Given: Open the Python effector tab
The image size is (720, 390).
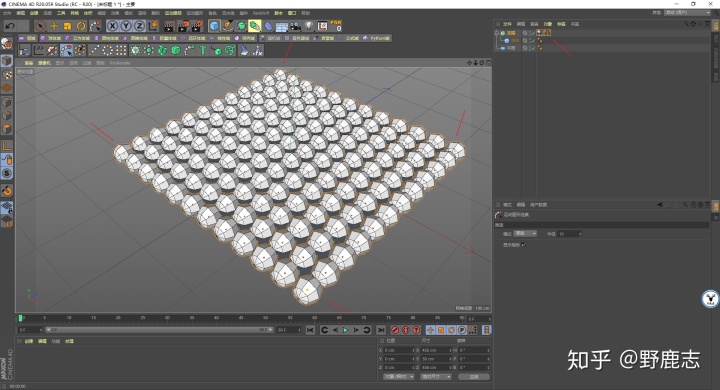Looking at the screenshot, I should [377, 38].
